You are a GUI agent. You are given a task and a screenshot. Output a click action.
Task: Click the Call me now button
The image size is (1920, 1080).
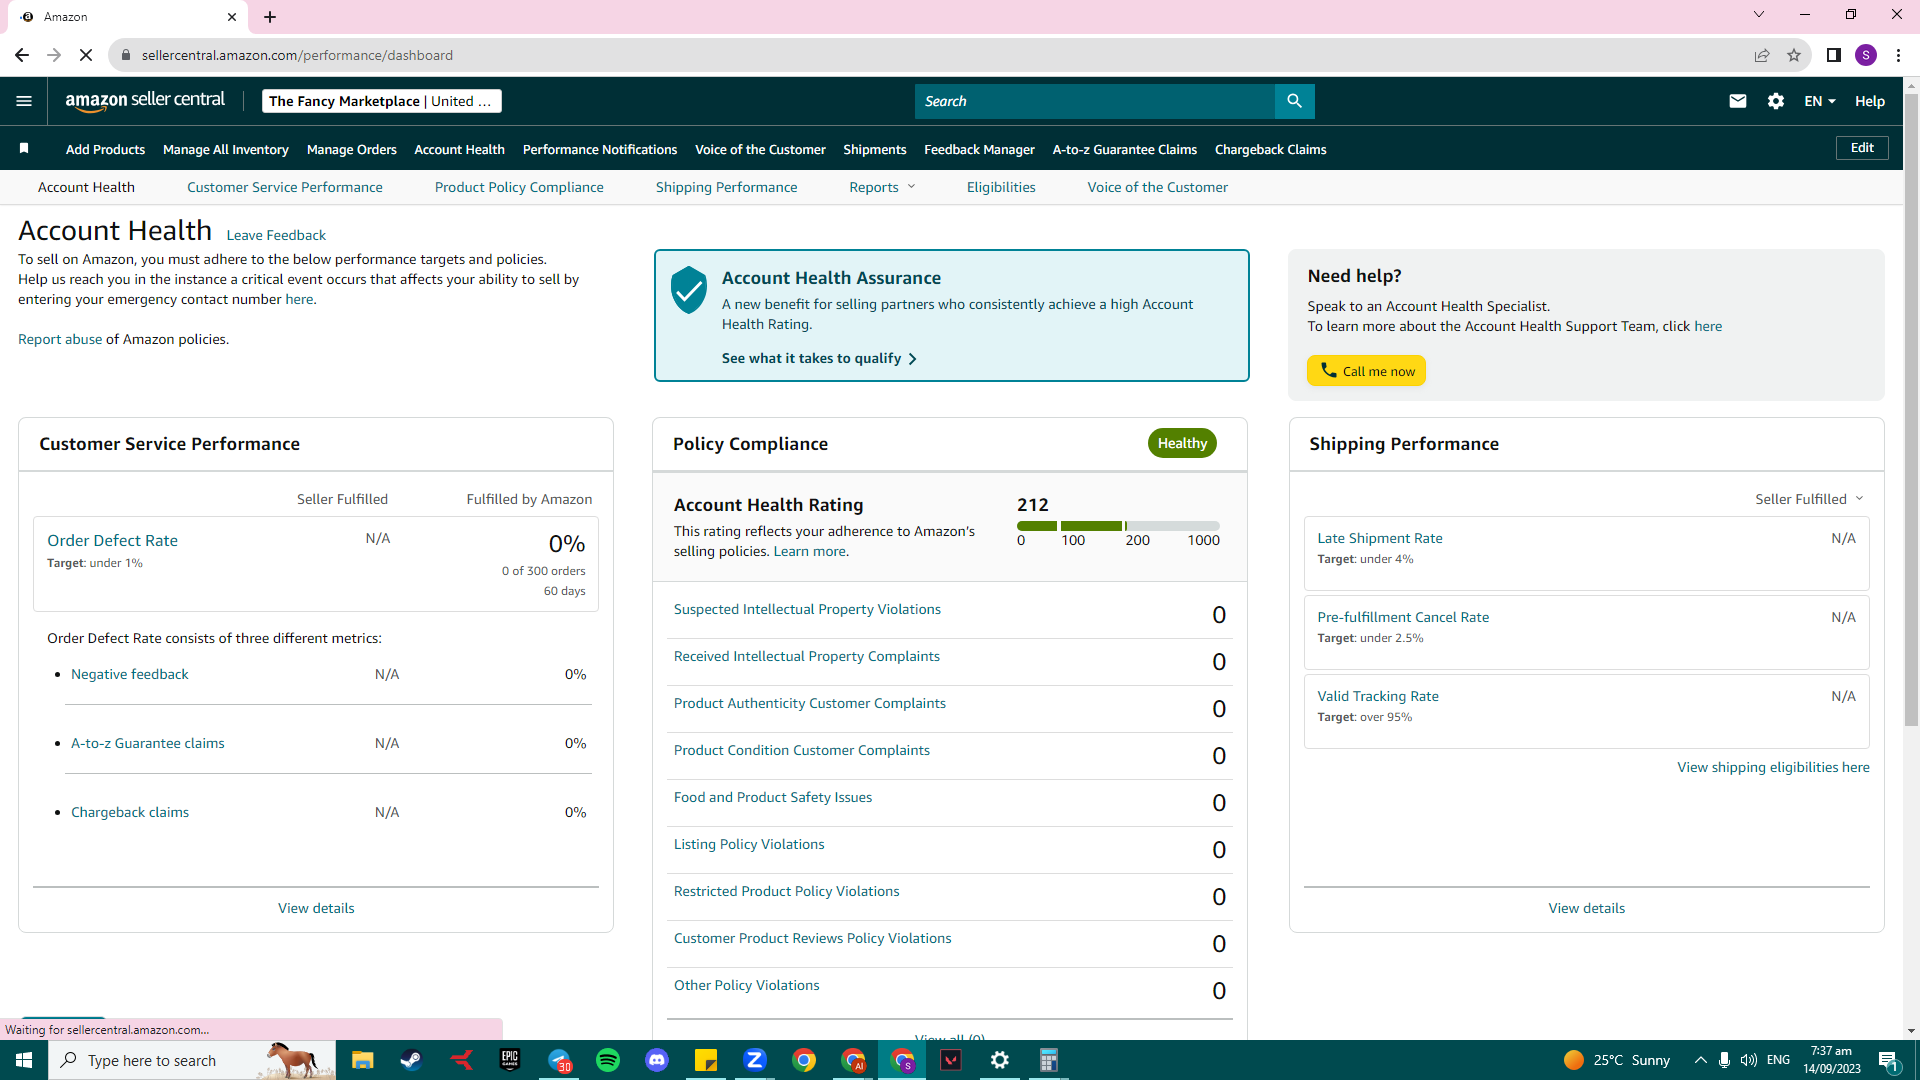coord(1366,371)
